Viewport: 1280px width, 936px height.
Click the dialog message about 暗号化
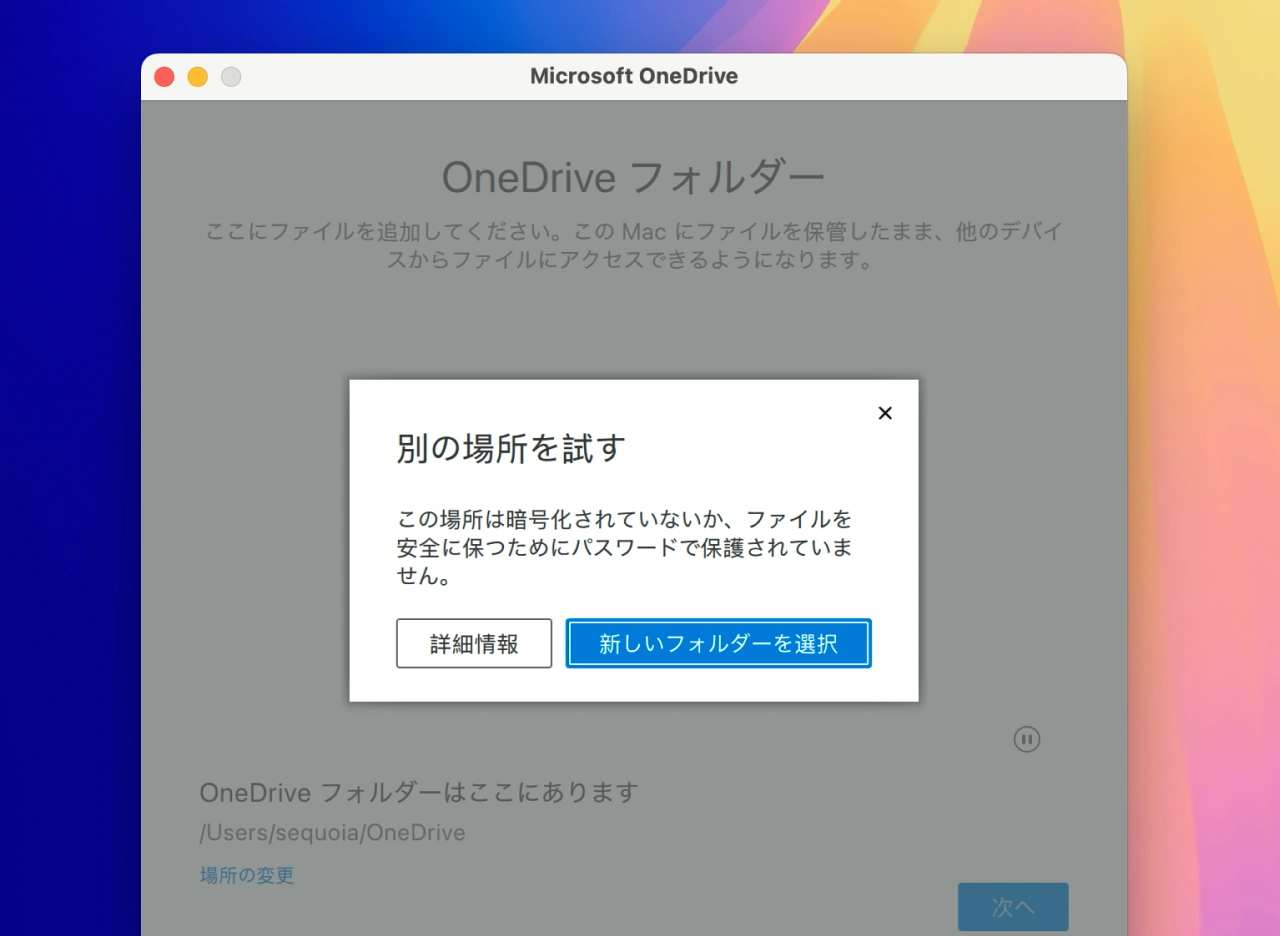point(624,547)
